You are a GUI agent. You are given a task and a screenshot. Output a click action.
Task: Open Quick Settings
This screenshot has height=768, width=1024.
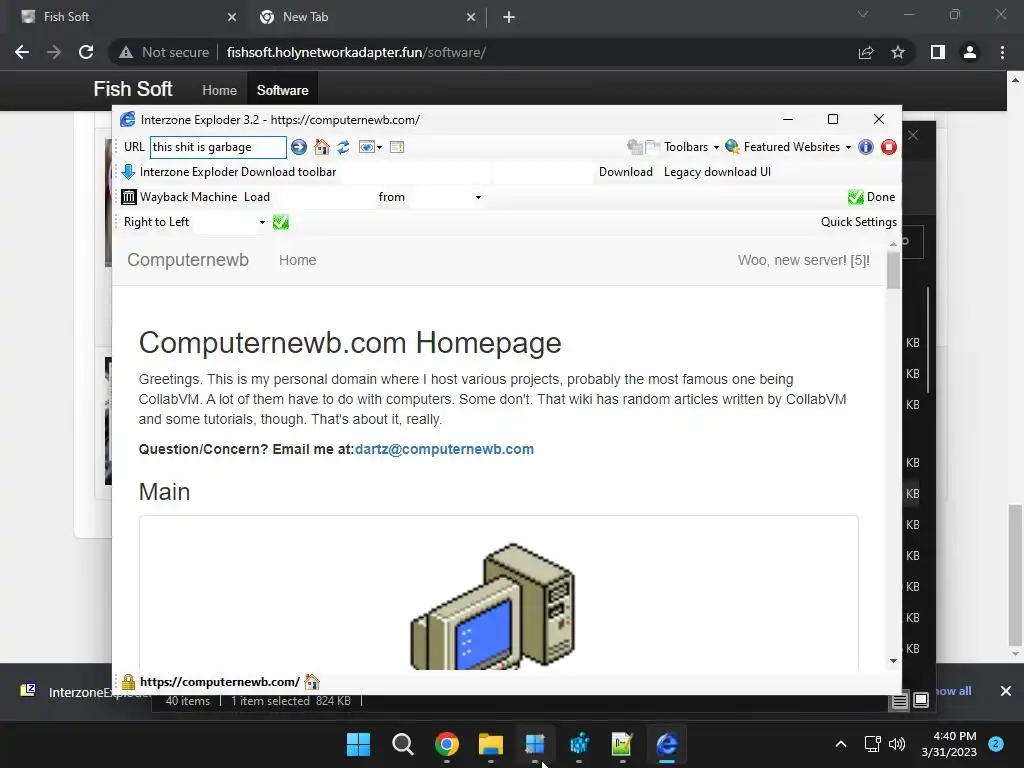click(x=858, y=222)
